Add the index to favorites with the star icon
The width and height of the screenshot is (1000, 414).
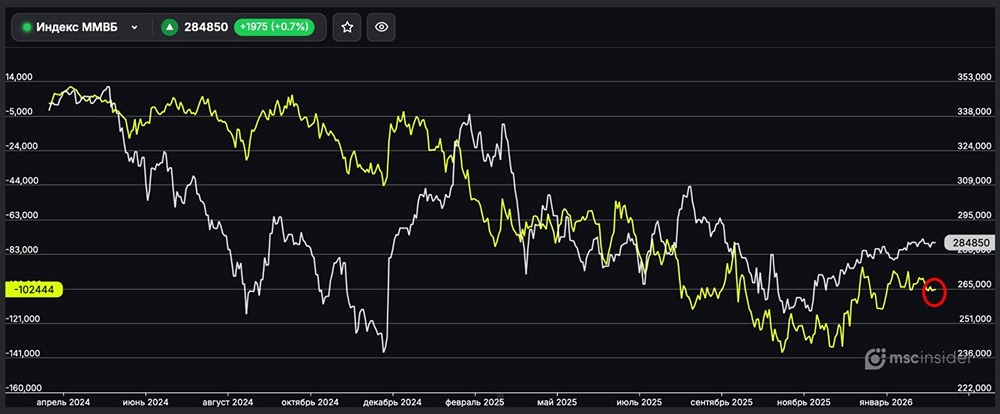347,28
